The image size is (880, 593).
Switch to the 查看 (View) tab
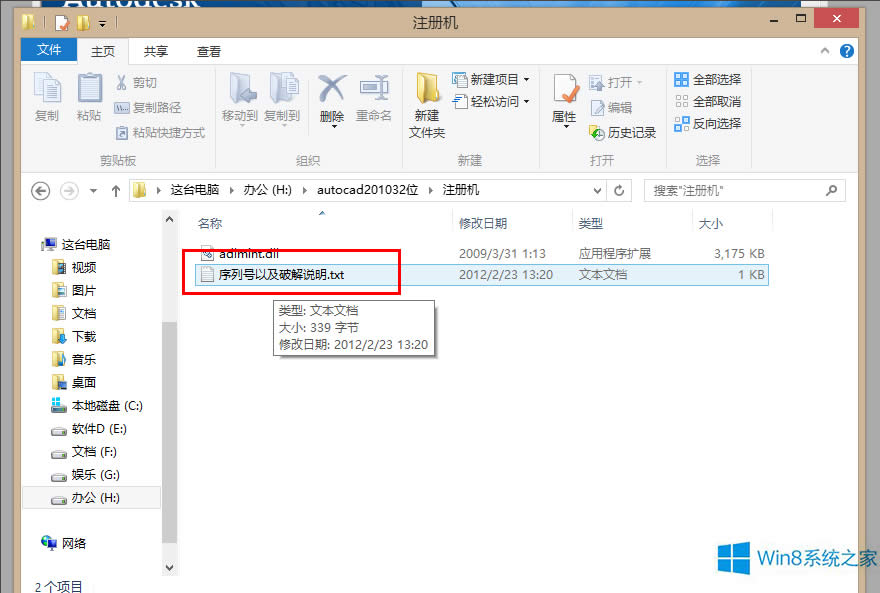click(208, 50)
